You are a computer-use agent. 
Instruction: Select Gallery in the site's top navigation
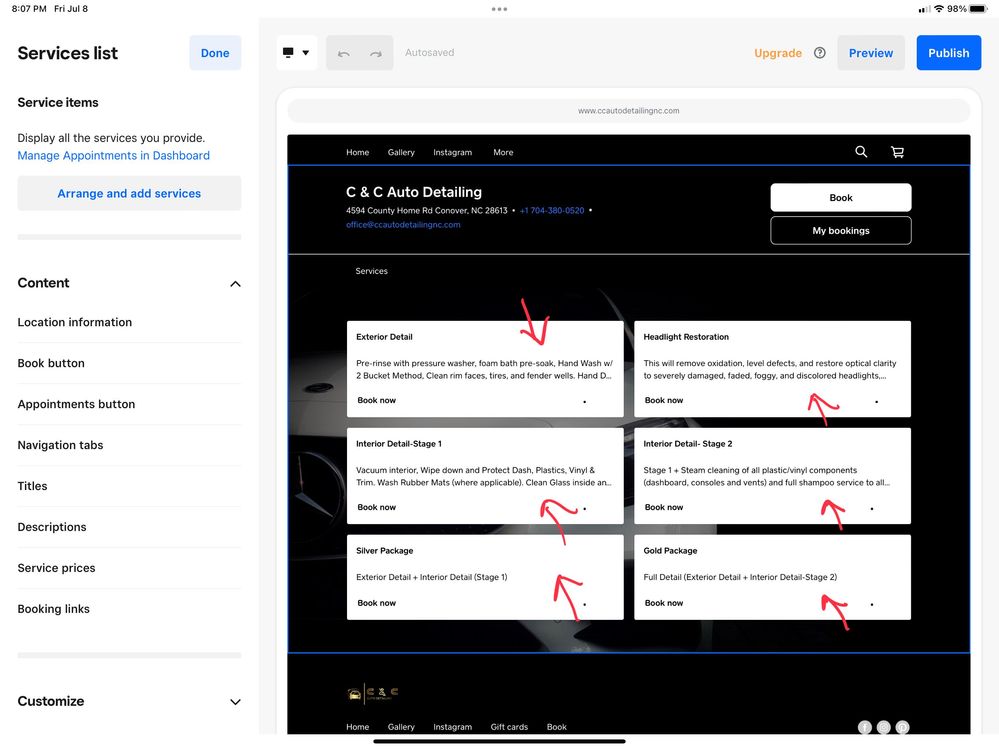(401, 153)
